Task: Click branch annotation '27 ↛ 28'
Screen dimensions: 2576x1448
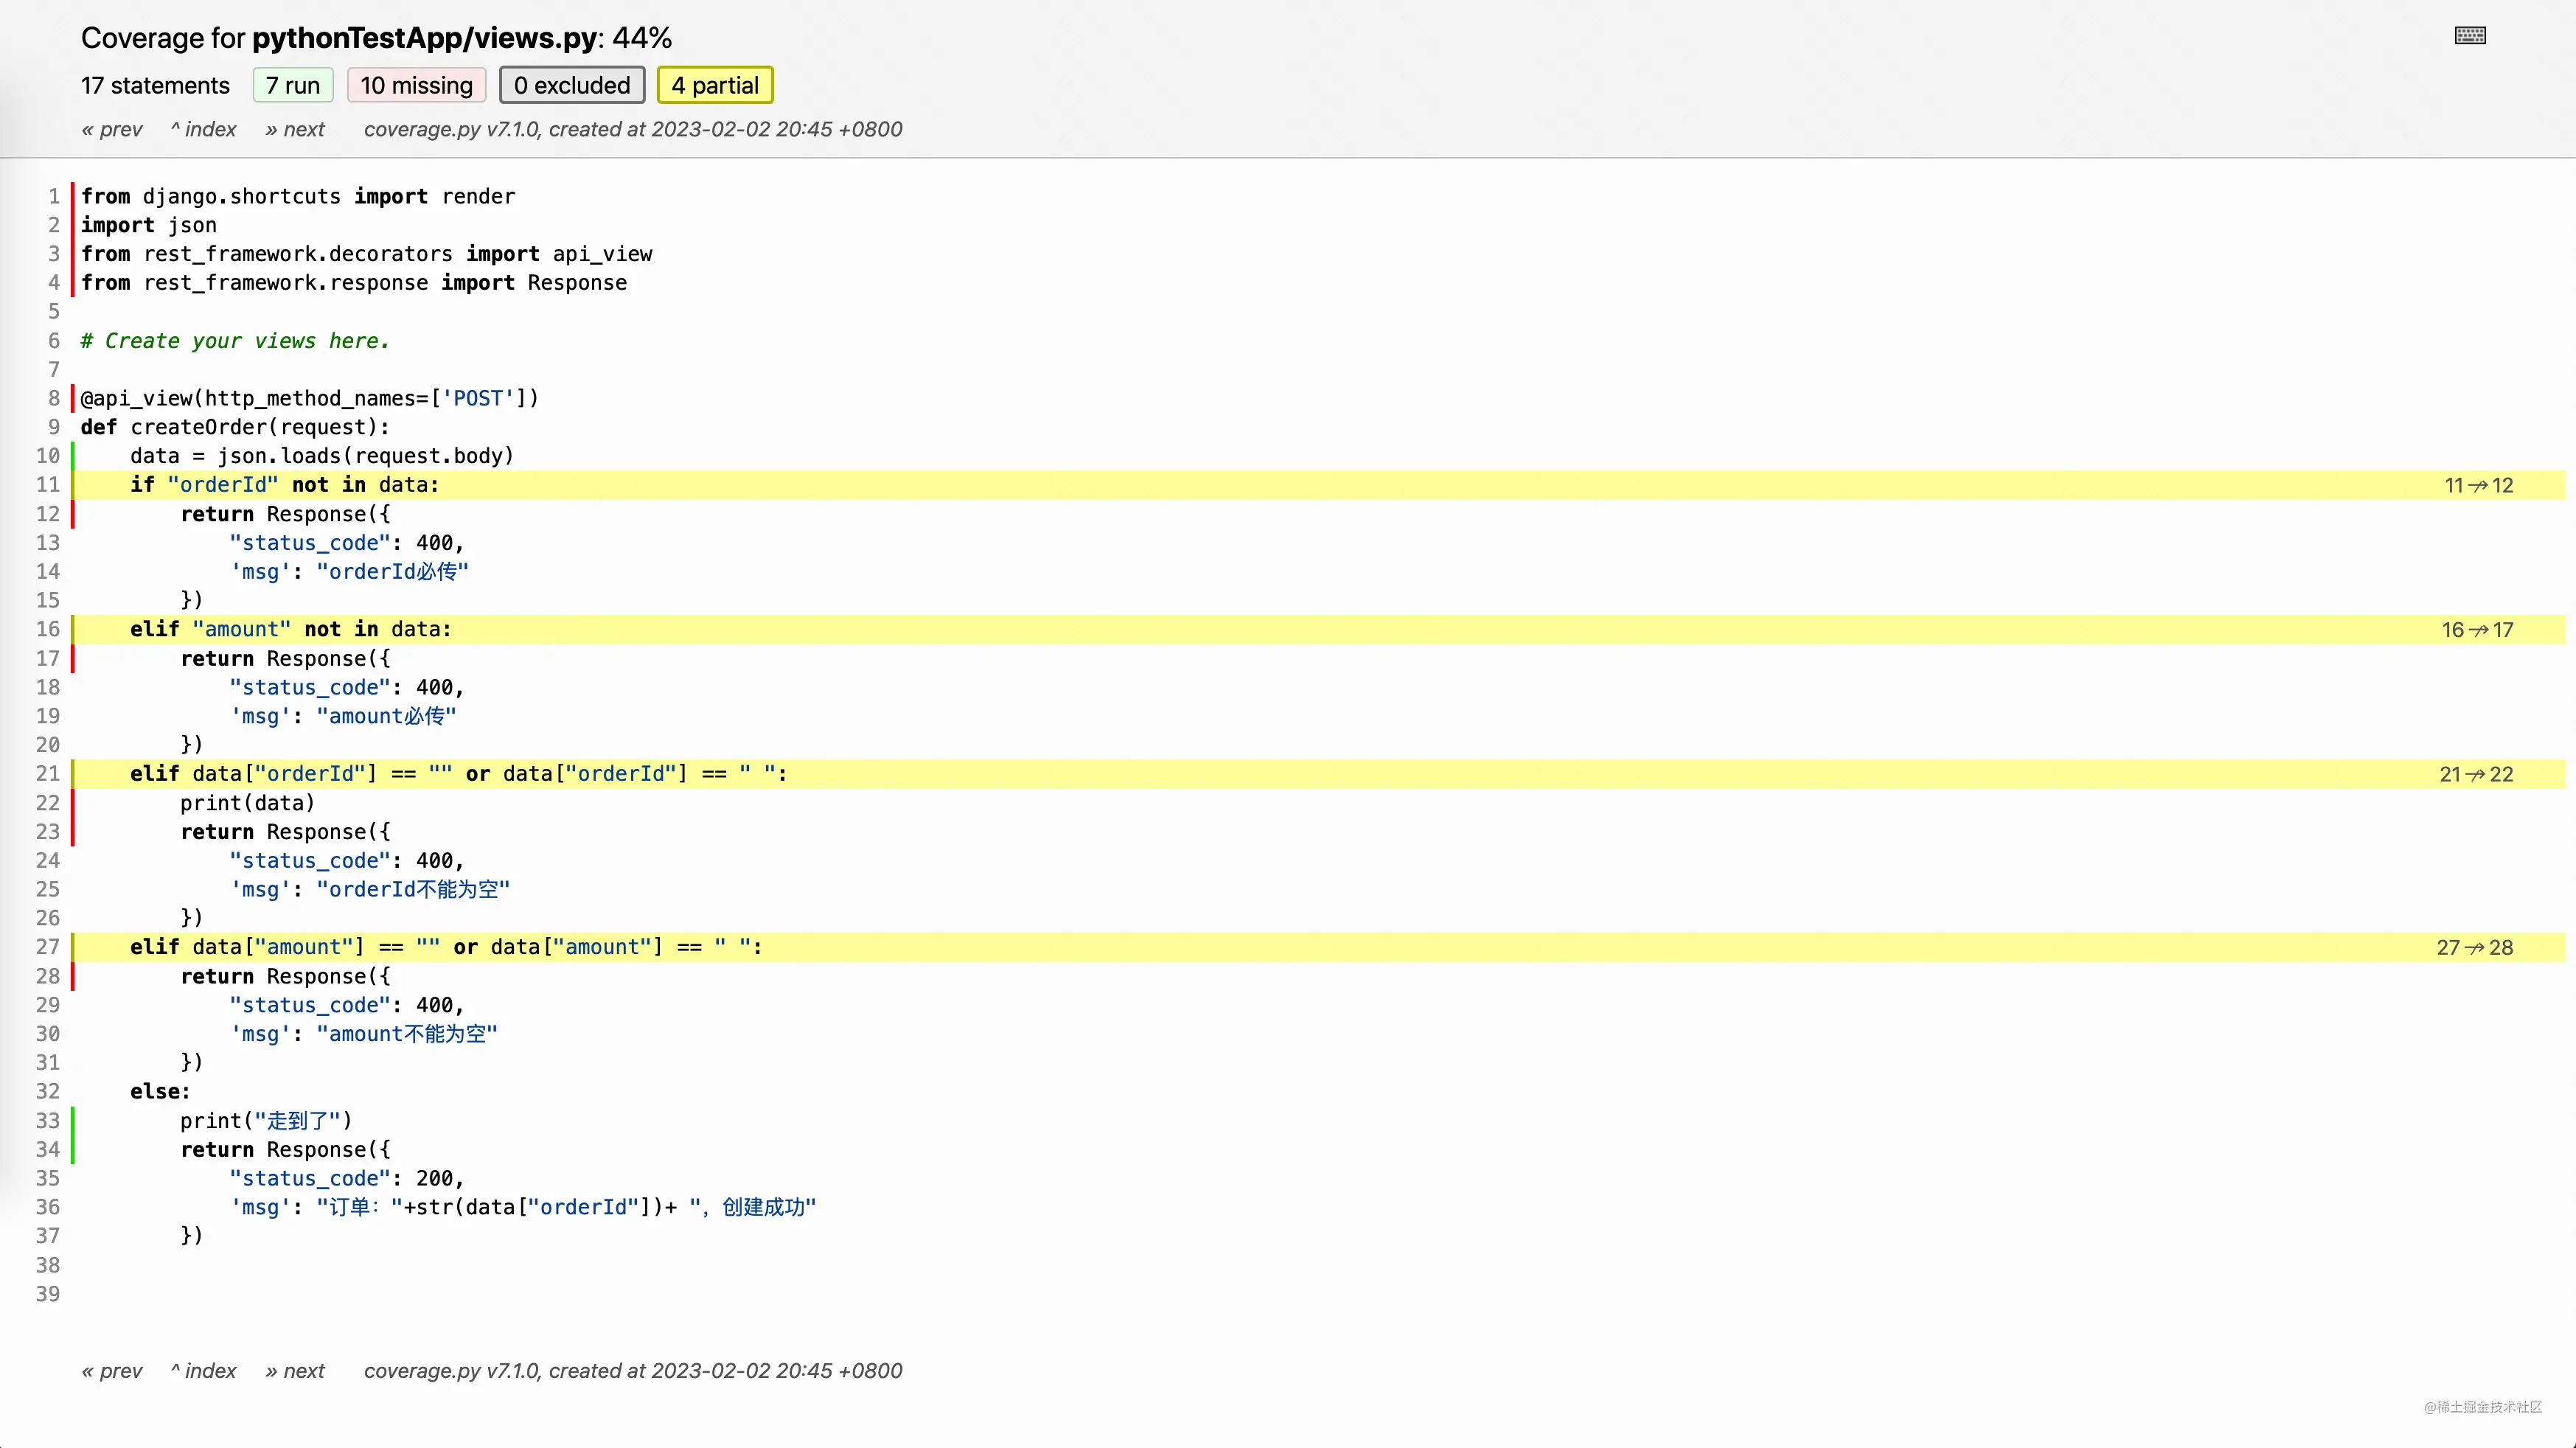Action: coord(2475,947)
